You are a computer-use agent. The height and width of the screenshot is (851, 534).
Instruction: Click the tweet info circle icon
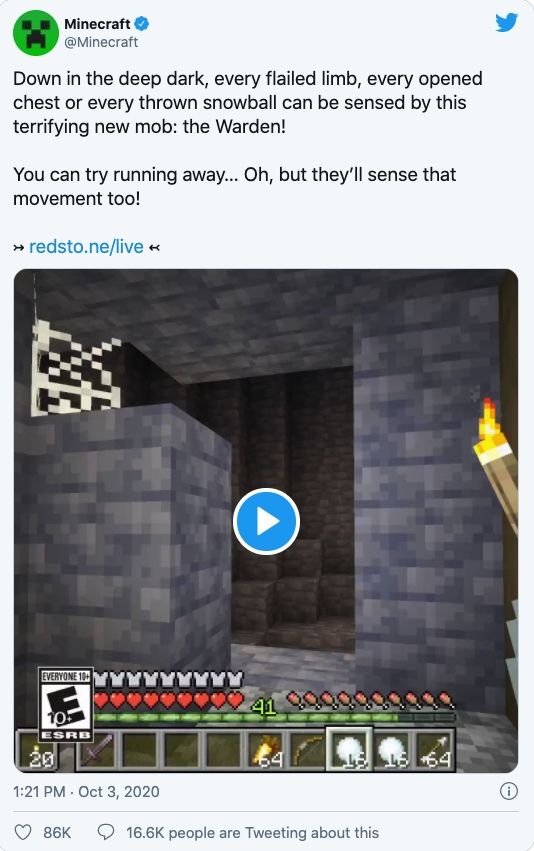point(508,791)
